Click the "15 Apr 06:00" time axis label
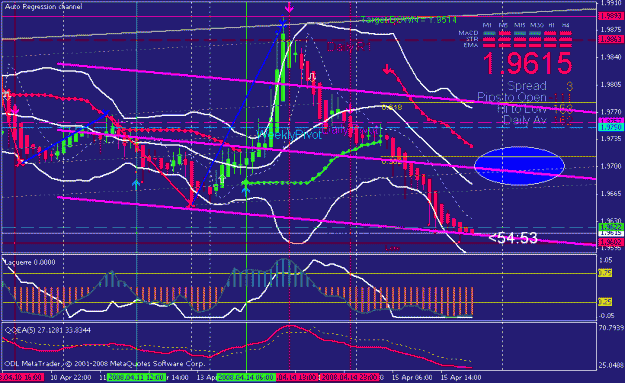The height and width of the screenshot is (383, 625). coord(412,377)
